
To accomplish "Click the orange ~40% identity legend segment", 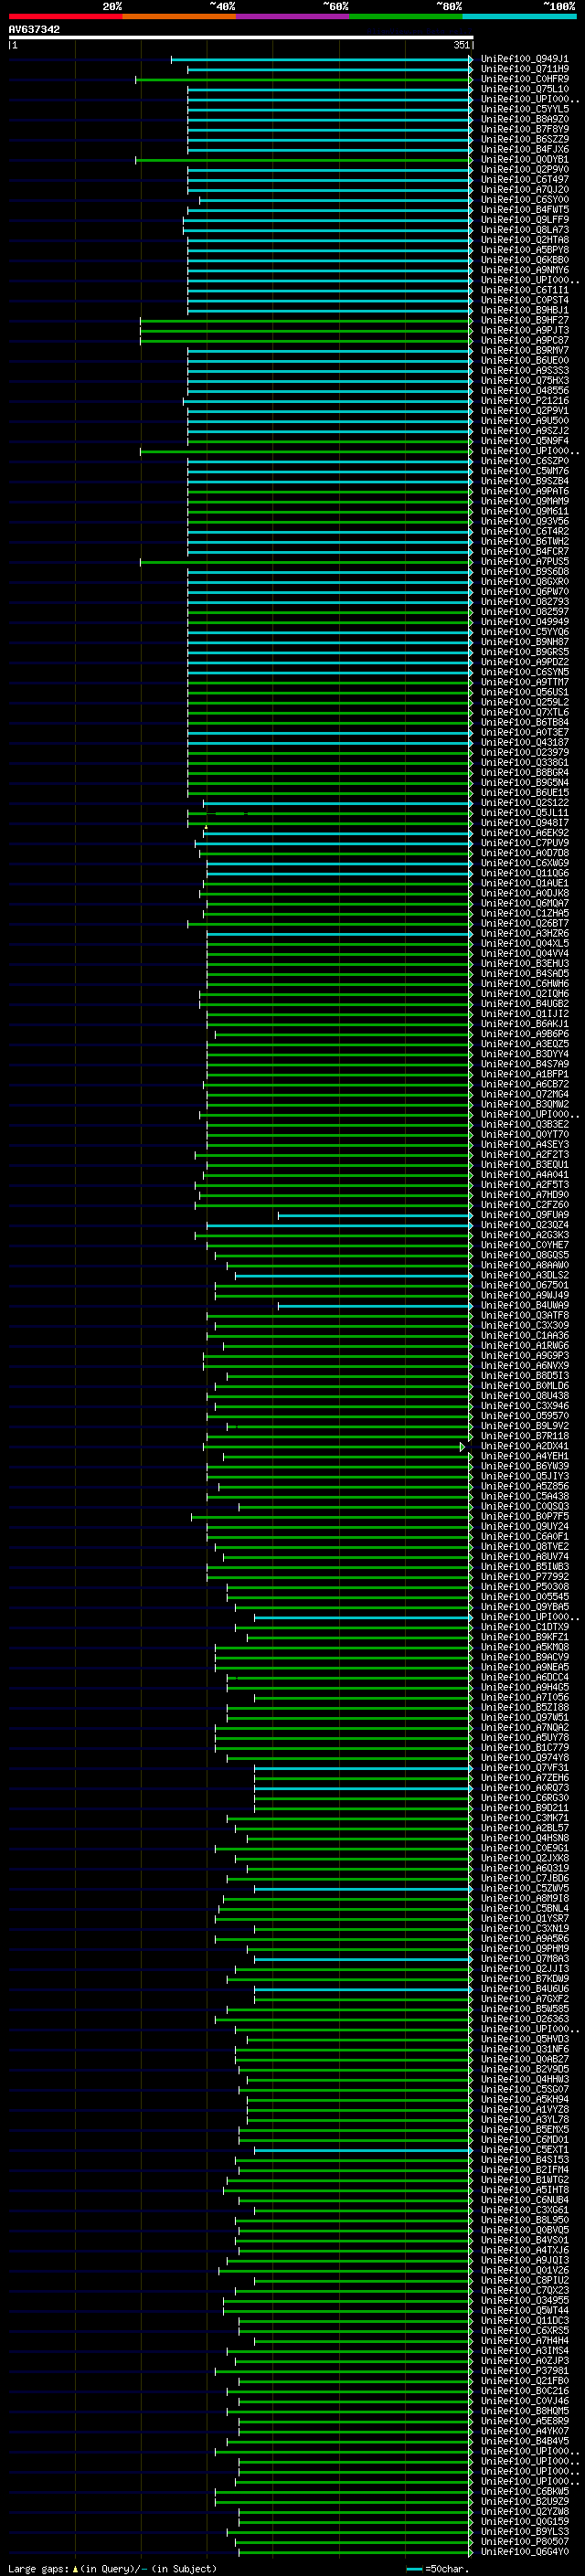I will click(x=179, y=17).
